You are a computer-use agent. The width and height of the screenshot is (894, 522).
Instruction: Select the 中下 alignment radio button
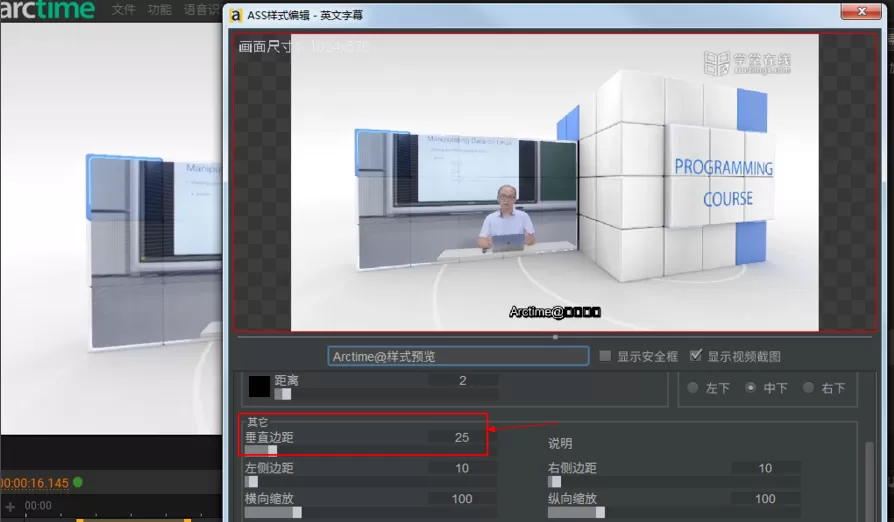(750, 388)
